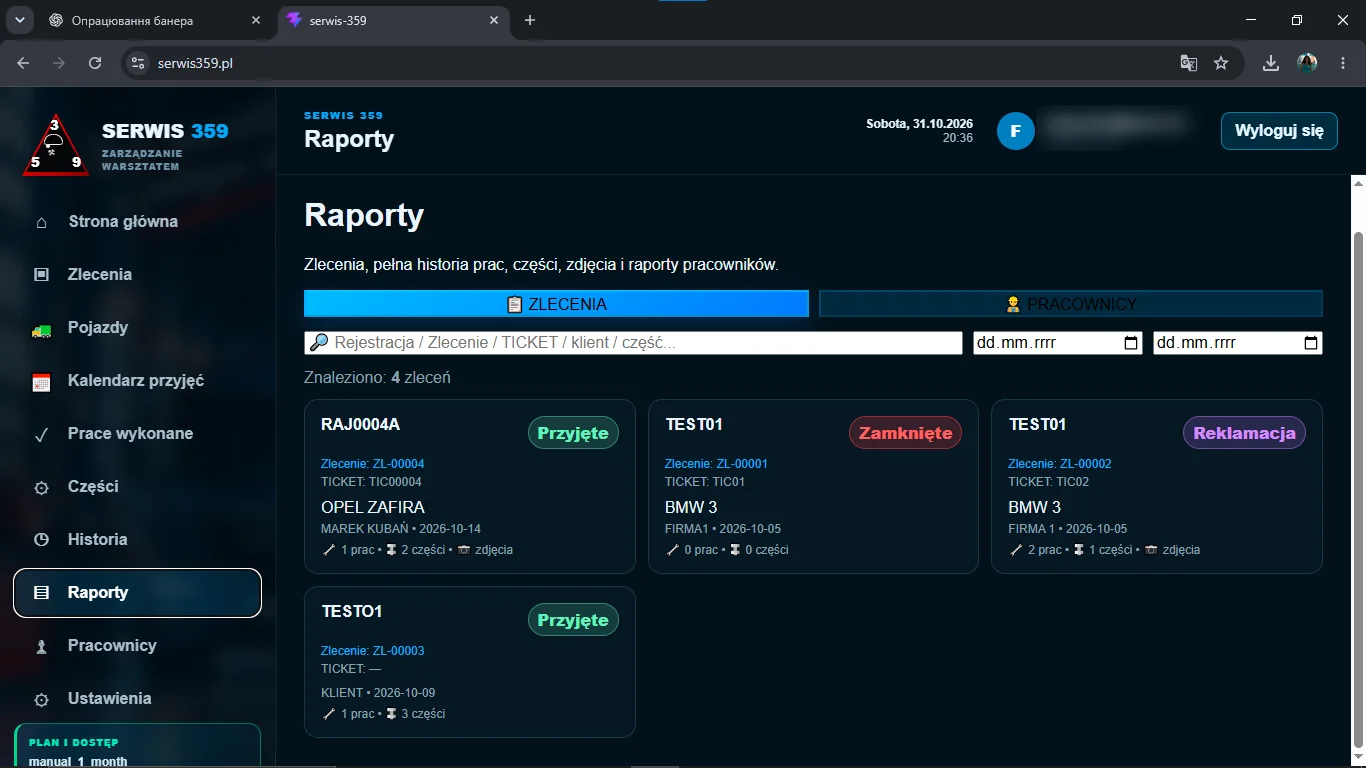Click the clock icon beside Historia
The height and width of the screenshot is (768, 1366).
pyautogui.click(x=41, y=540)
